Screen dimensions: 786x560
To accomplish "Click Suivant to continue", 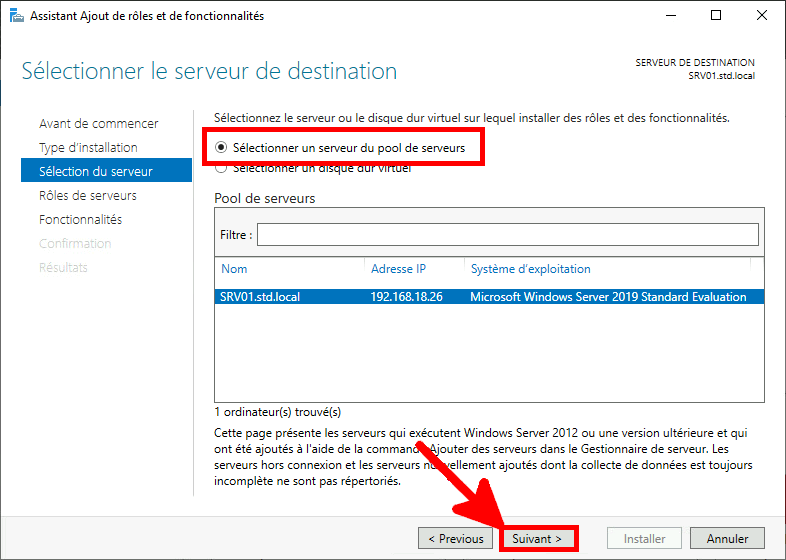I will point(537,538).
